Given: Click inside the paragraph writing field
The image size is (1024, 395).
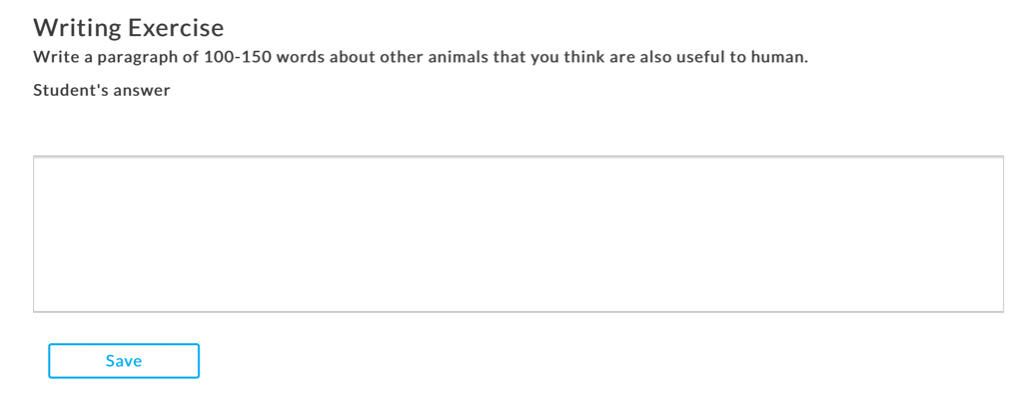Looking at the screenshot, I should (x=518, y=234).
